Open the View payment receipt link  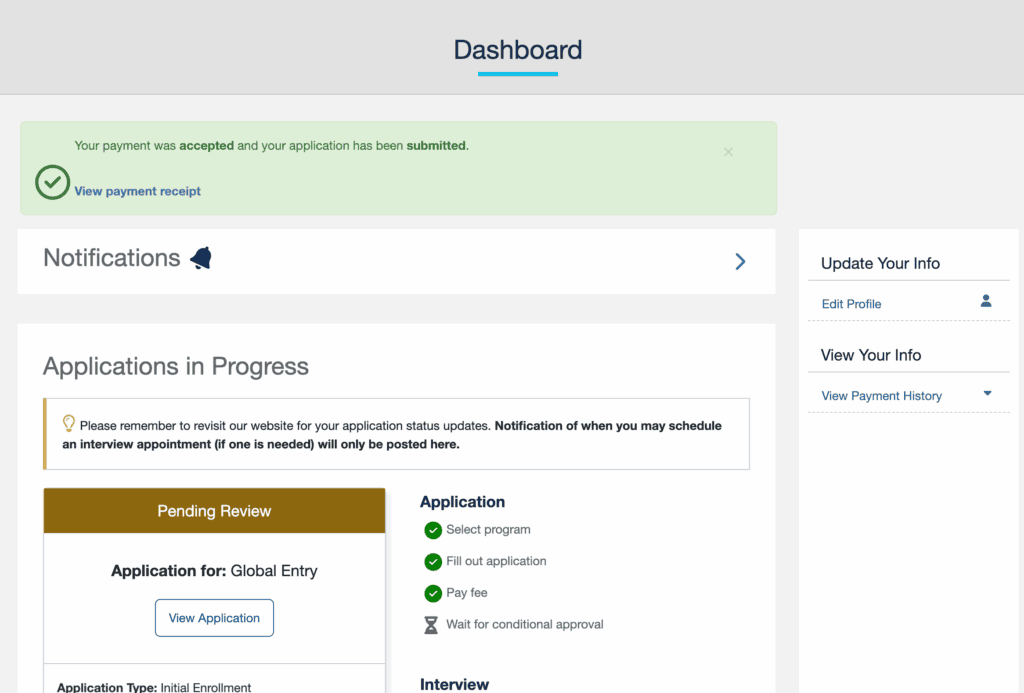(138, 191)
